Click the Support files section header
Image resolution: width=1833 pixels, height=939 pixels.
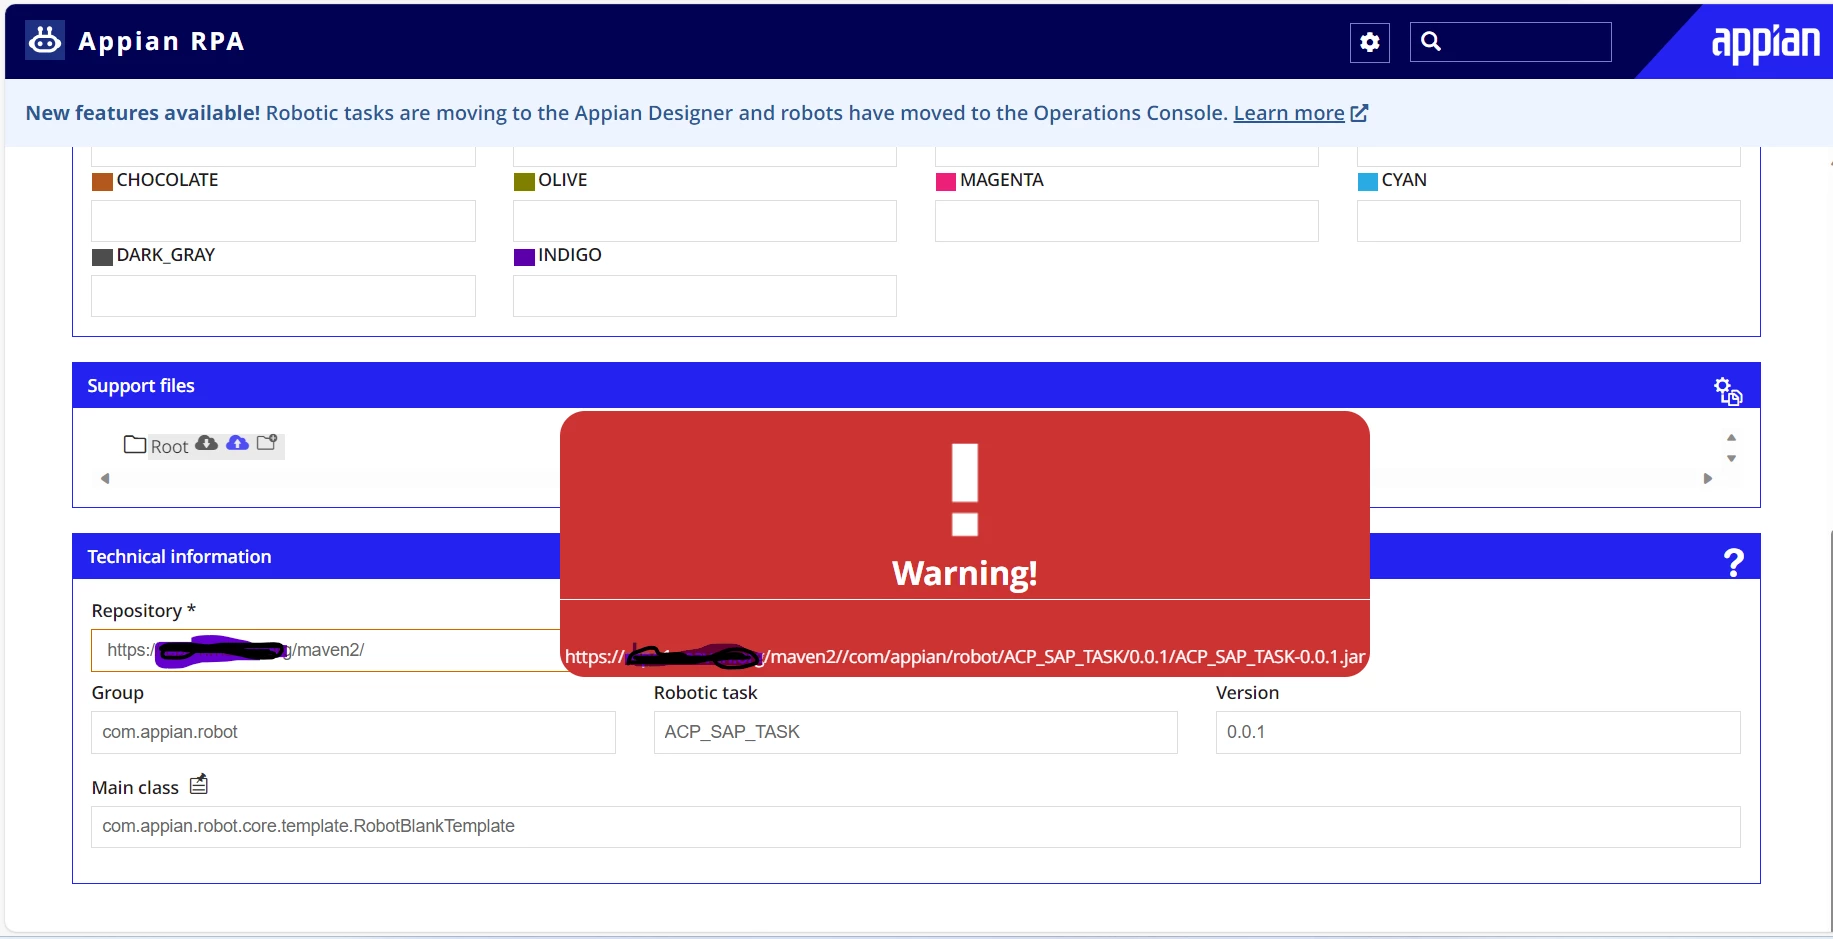pyautogui.click(x=916, y=385)
